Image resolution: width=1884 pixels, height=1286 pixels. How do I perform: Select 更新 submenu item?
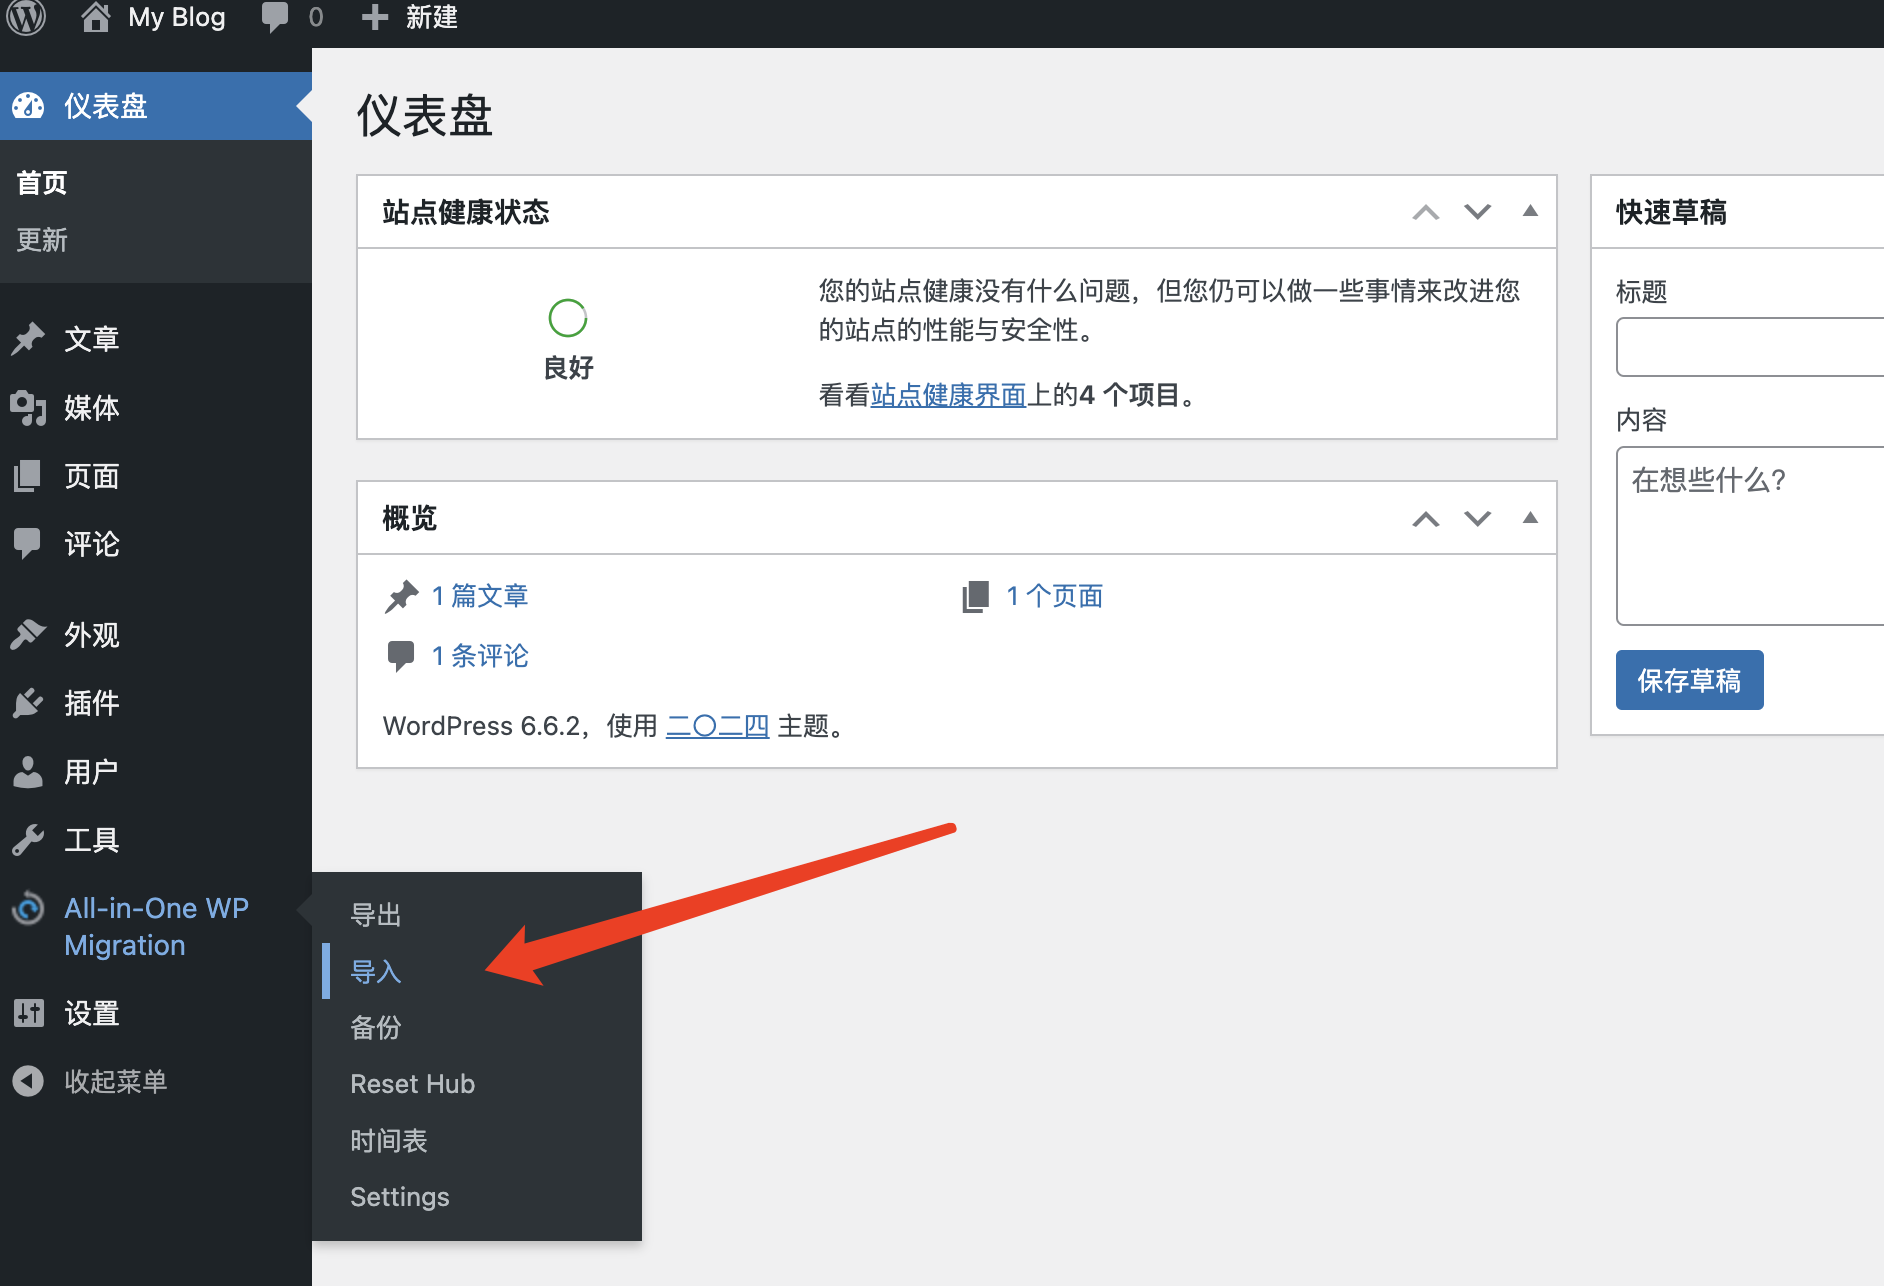(x=42, y=240)
